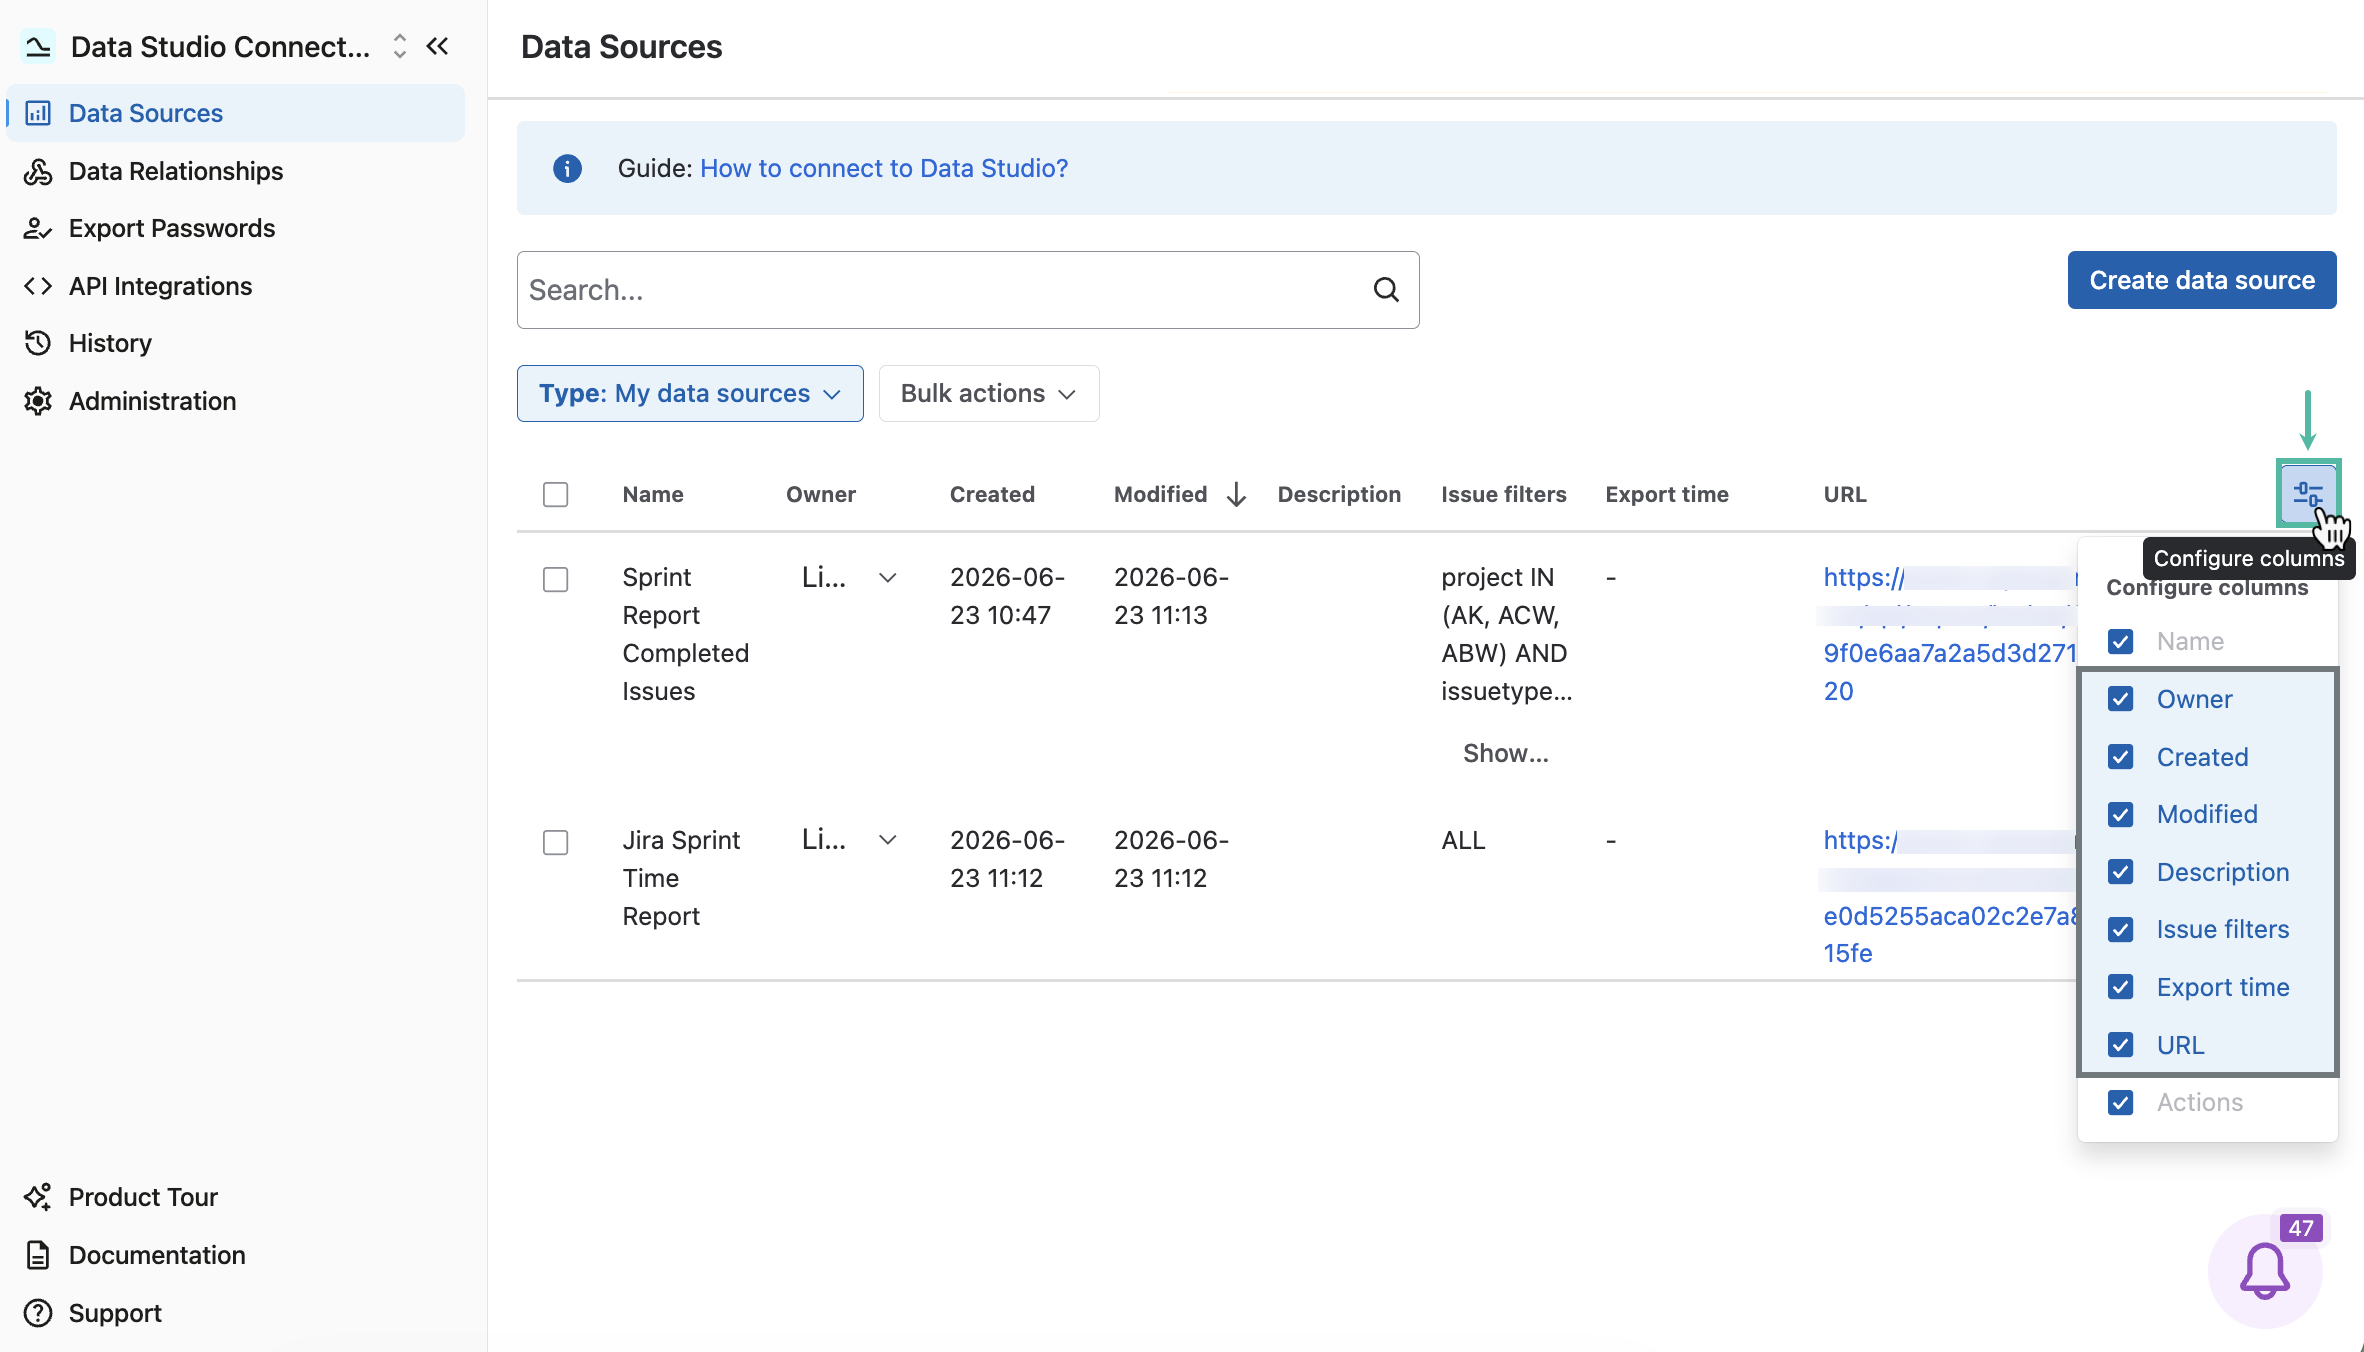Viewport: 2364px width, 1352px height.
Task: Click the magnifier icon in the search box
Action: (1386, 290)
